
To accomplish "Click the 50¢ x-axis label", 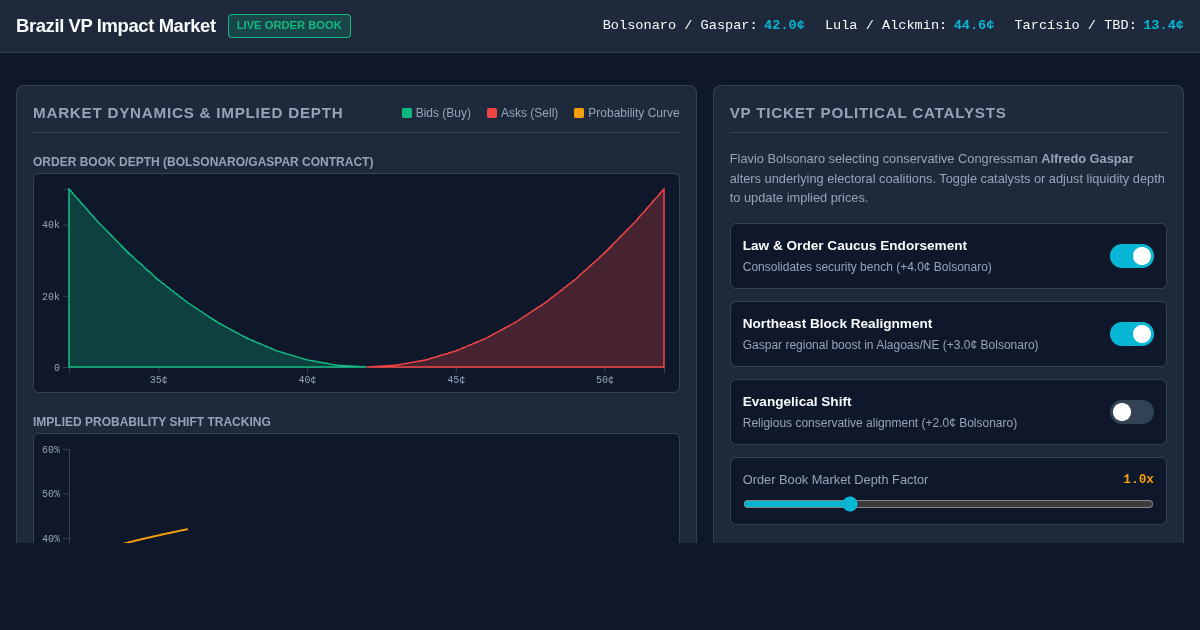I will pyautogui.click(x=605, y=380).
